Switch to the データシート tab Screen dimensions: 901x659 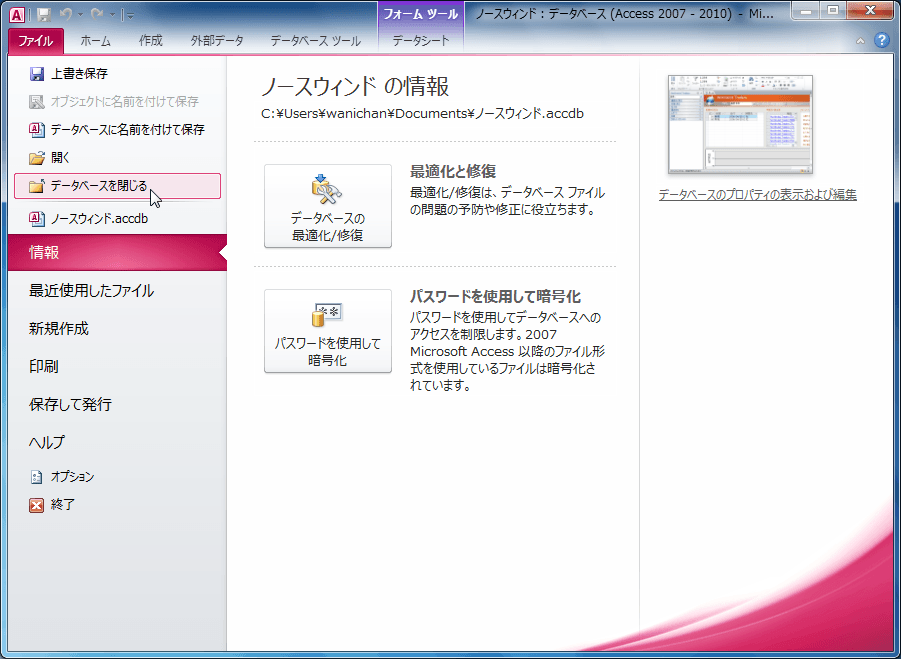[421, 41]
